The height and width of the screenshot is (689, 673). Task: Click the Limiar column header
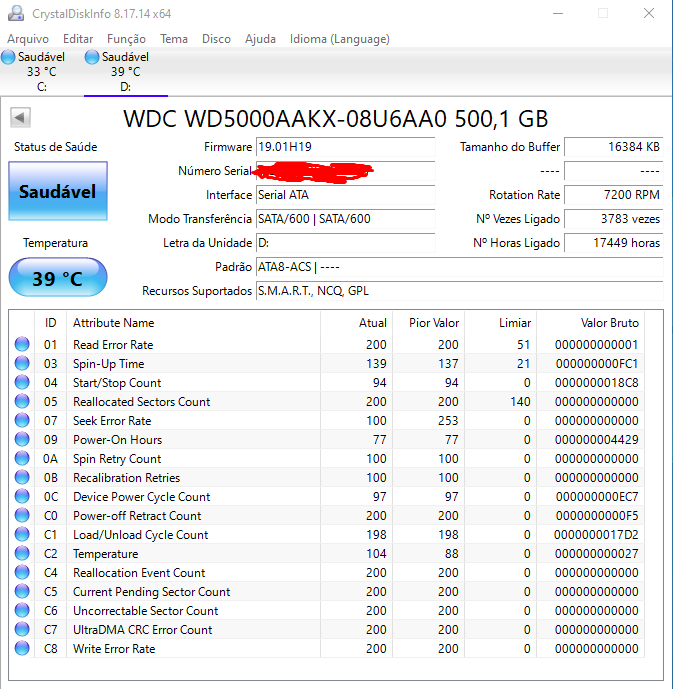coord(501,323)
